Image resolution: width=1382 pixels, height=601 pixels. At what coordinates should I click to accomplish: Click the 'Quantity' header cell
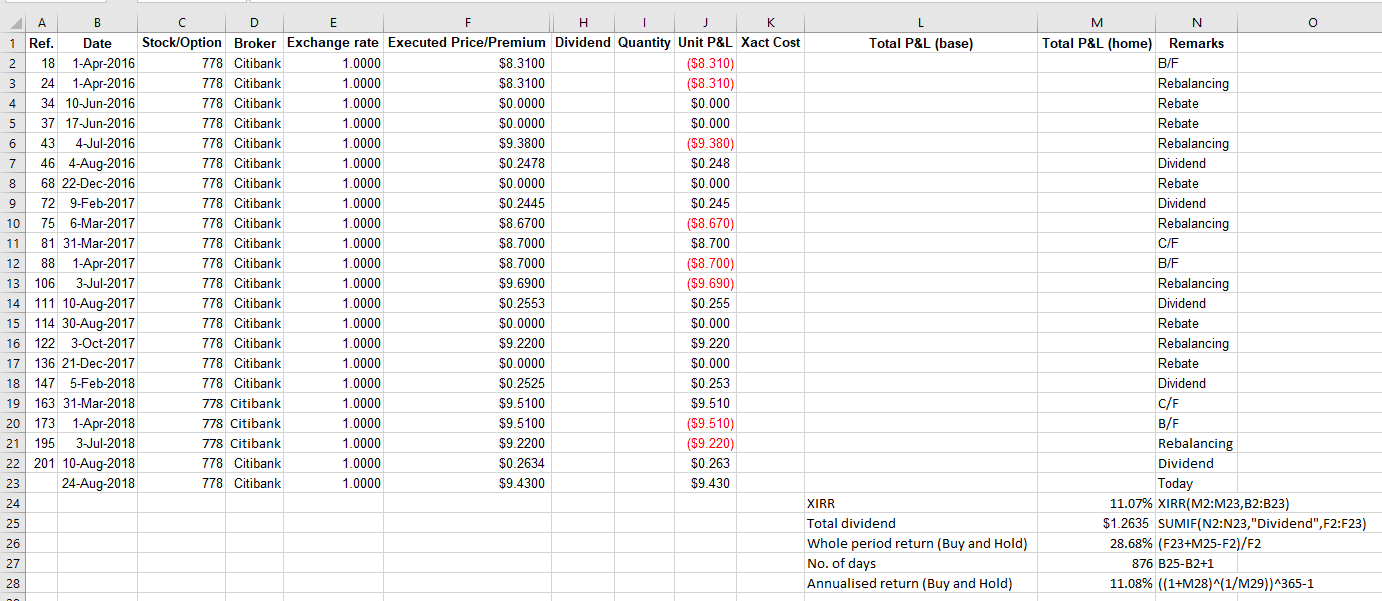coord(644,43)
